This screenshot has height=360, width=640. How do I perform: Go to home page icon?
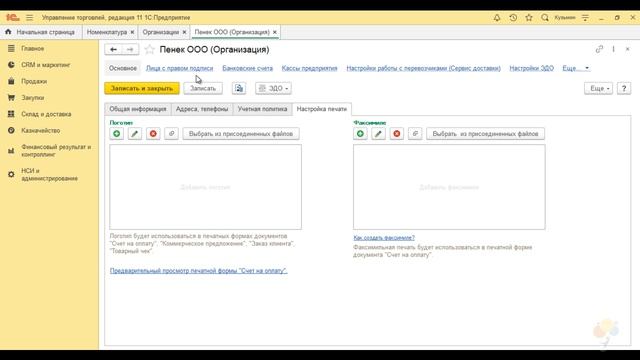(x=8, y=31)
